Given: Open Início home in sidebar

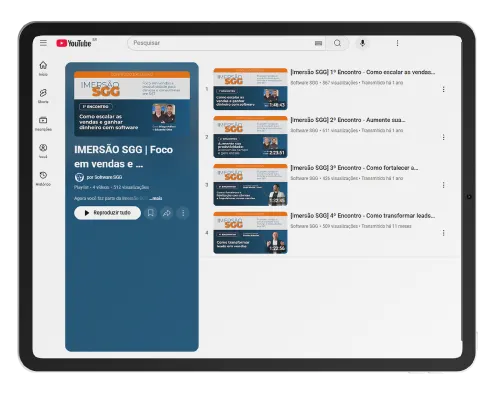Looking at the screenshot, I should (43, 68).
